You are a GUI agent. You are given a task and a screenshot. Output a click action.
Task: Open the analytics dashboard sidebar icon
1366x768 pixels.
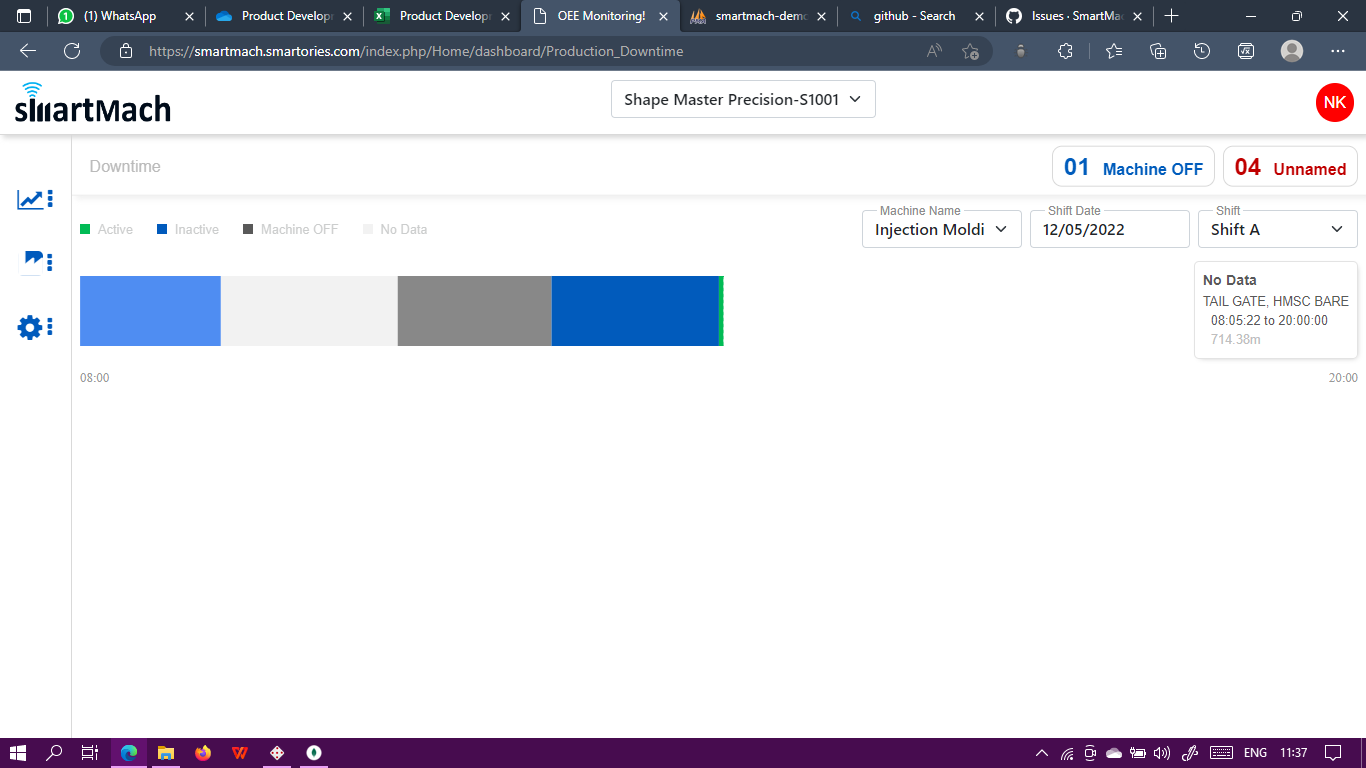point(29,198)
